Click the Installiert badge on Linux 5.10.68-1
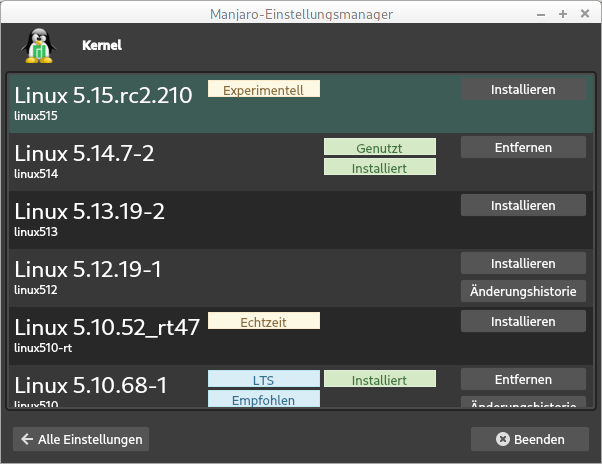Screen dimensions: 602x464 point(380,378)
